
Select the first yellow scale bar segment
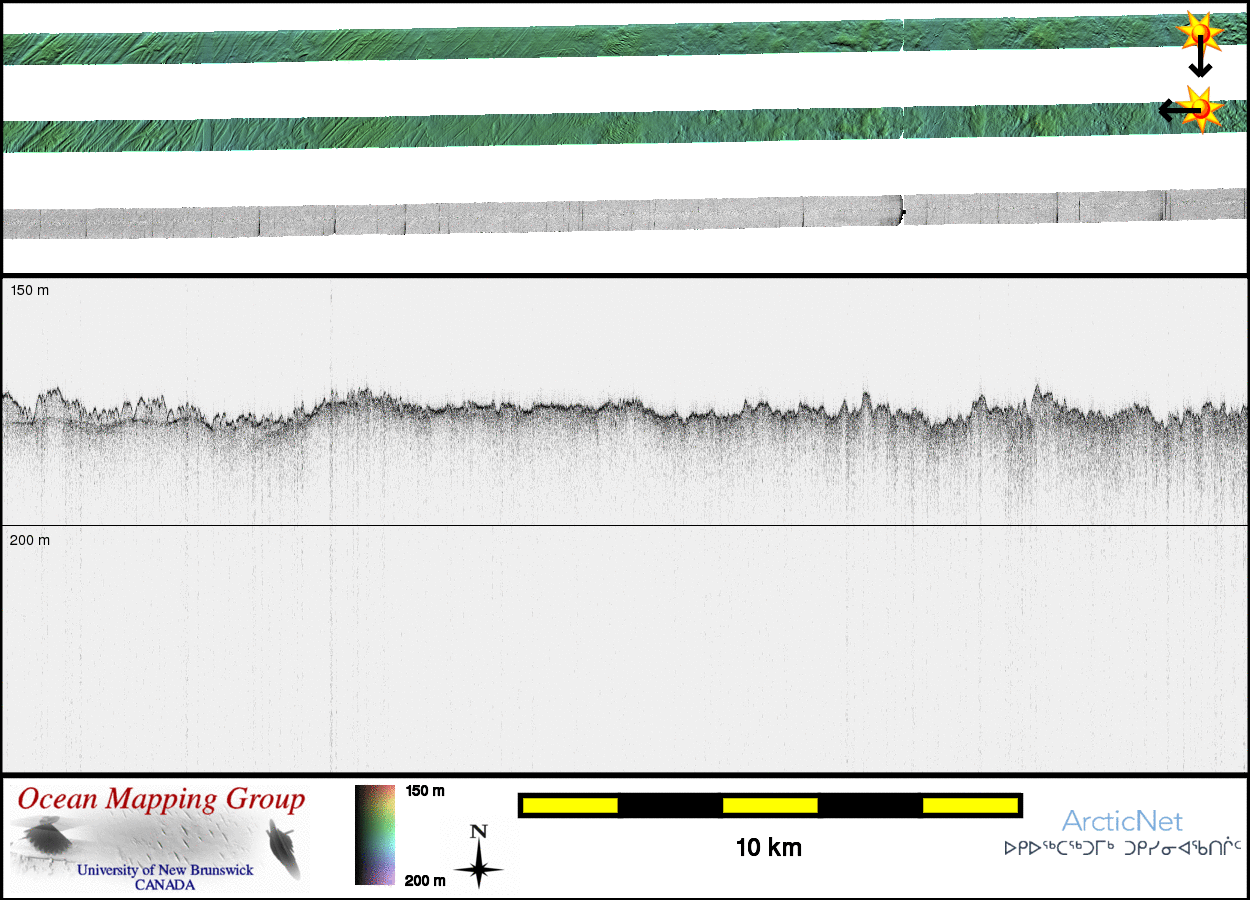click(x=570, y=805)
